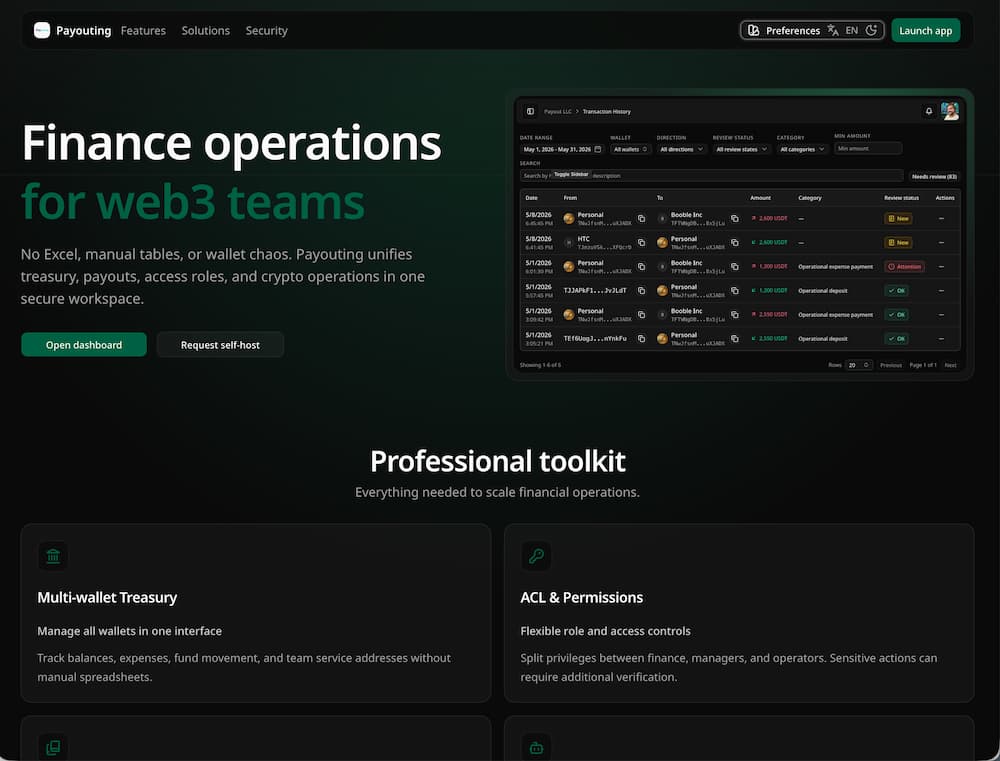The width and height of the screenshot is (1000, 761).
Task: Click the robot icon on bottom card
Action: (536, 748)
